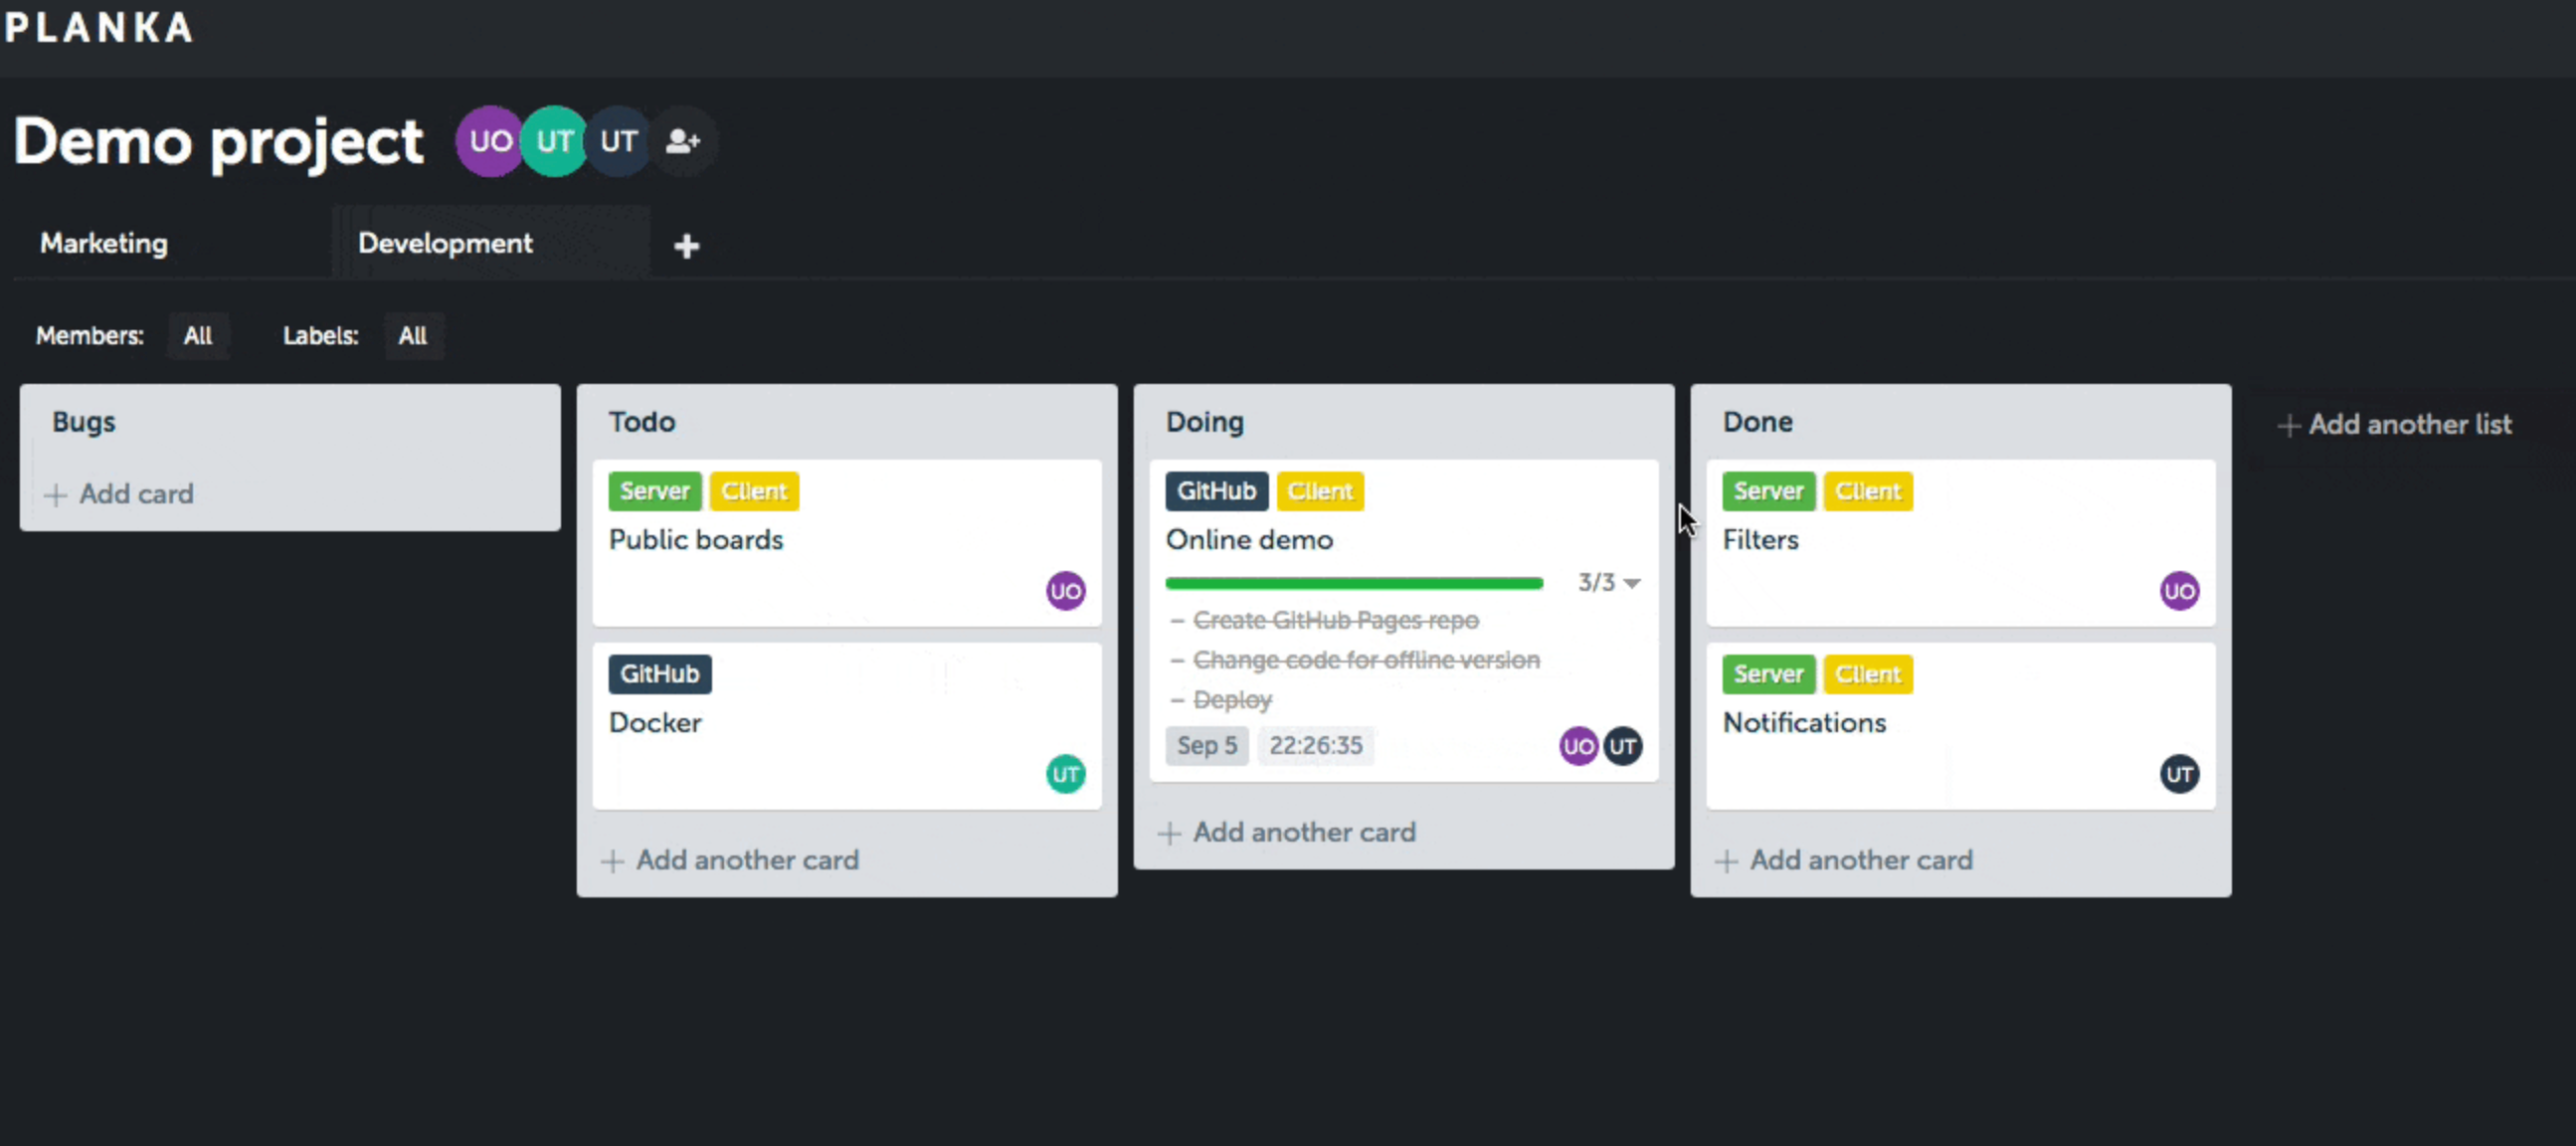Collapse the 3/3 task list arrow
The image size is (2576, 1146).
[1631, 583]
